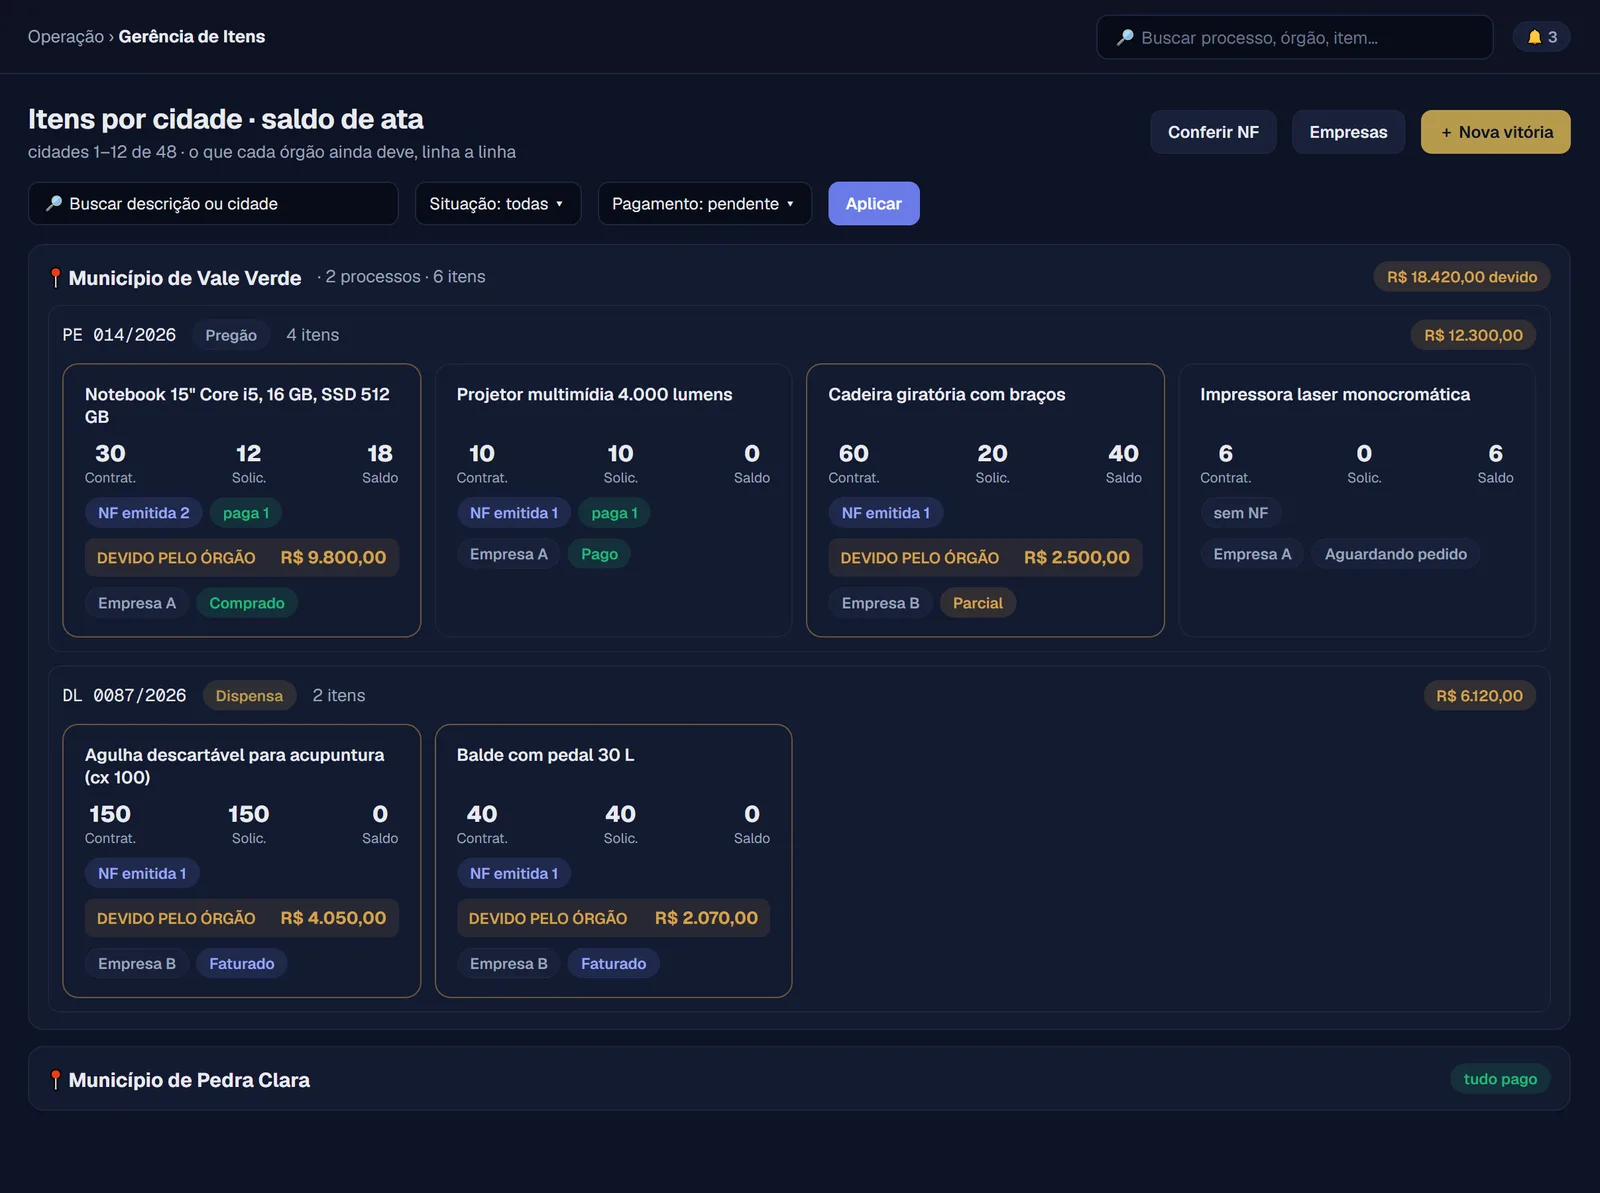
Task: Click the Comprado status tag
Action: 247,603
